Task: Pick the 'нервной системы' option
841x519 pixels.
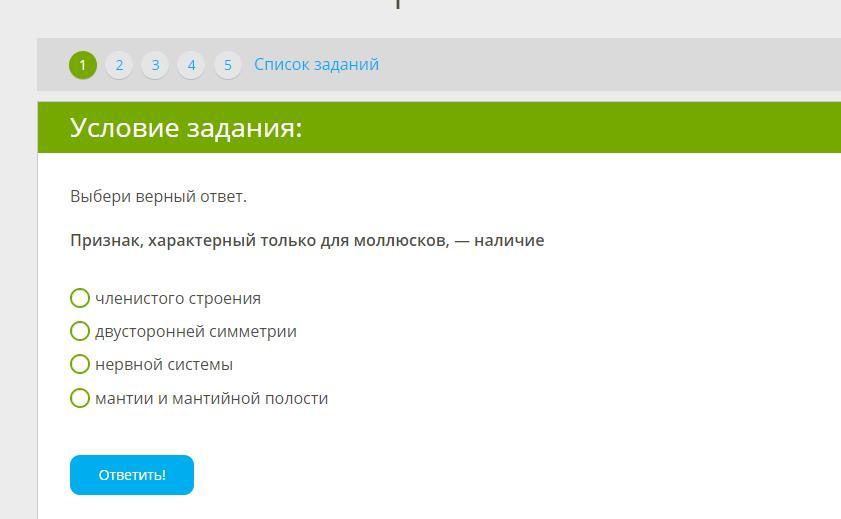Action: 80,364
